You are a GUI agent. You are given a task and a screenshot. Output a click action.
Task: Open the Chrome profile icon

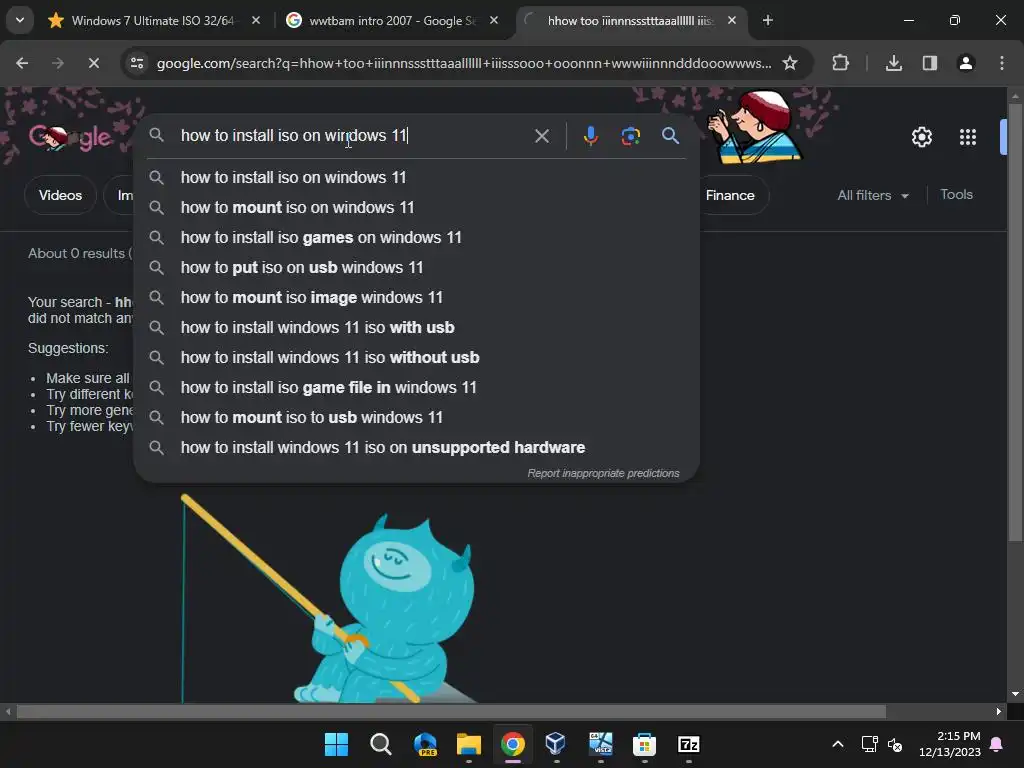coord(966,63)
